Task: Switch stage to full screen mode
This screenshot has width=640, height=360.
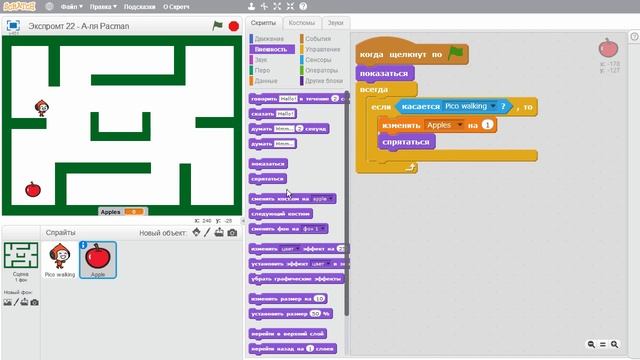Action: 13,26
